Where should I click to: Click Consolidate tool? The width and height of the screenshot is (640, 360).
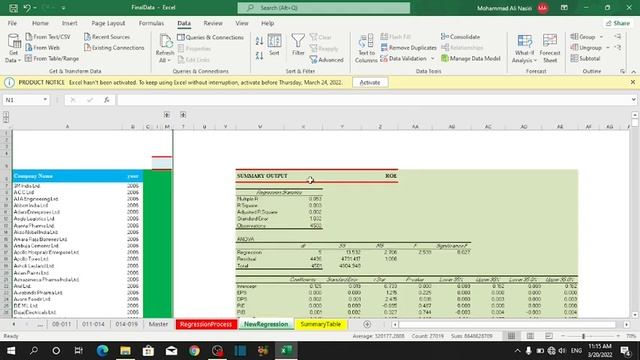[460, 37]
